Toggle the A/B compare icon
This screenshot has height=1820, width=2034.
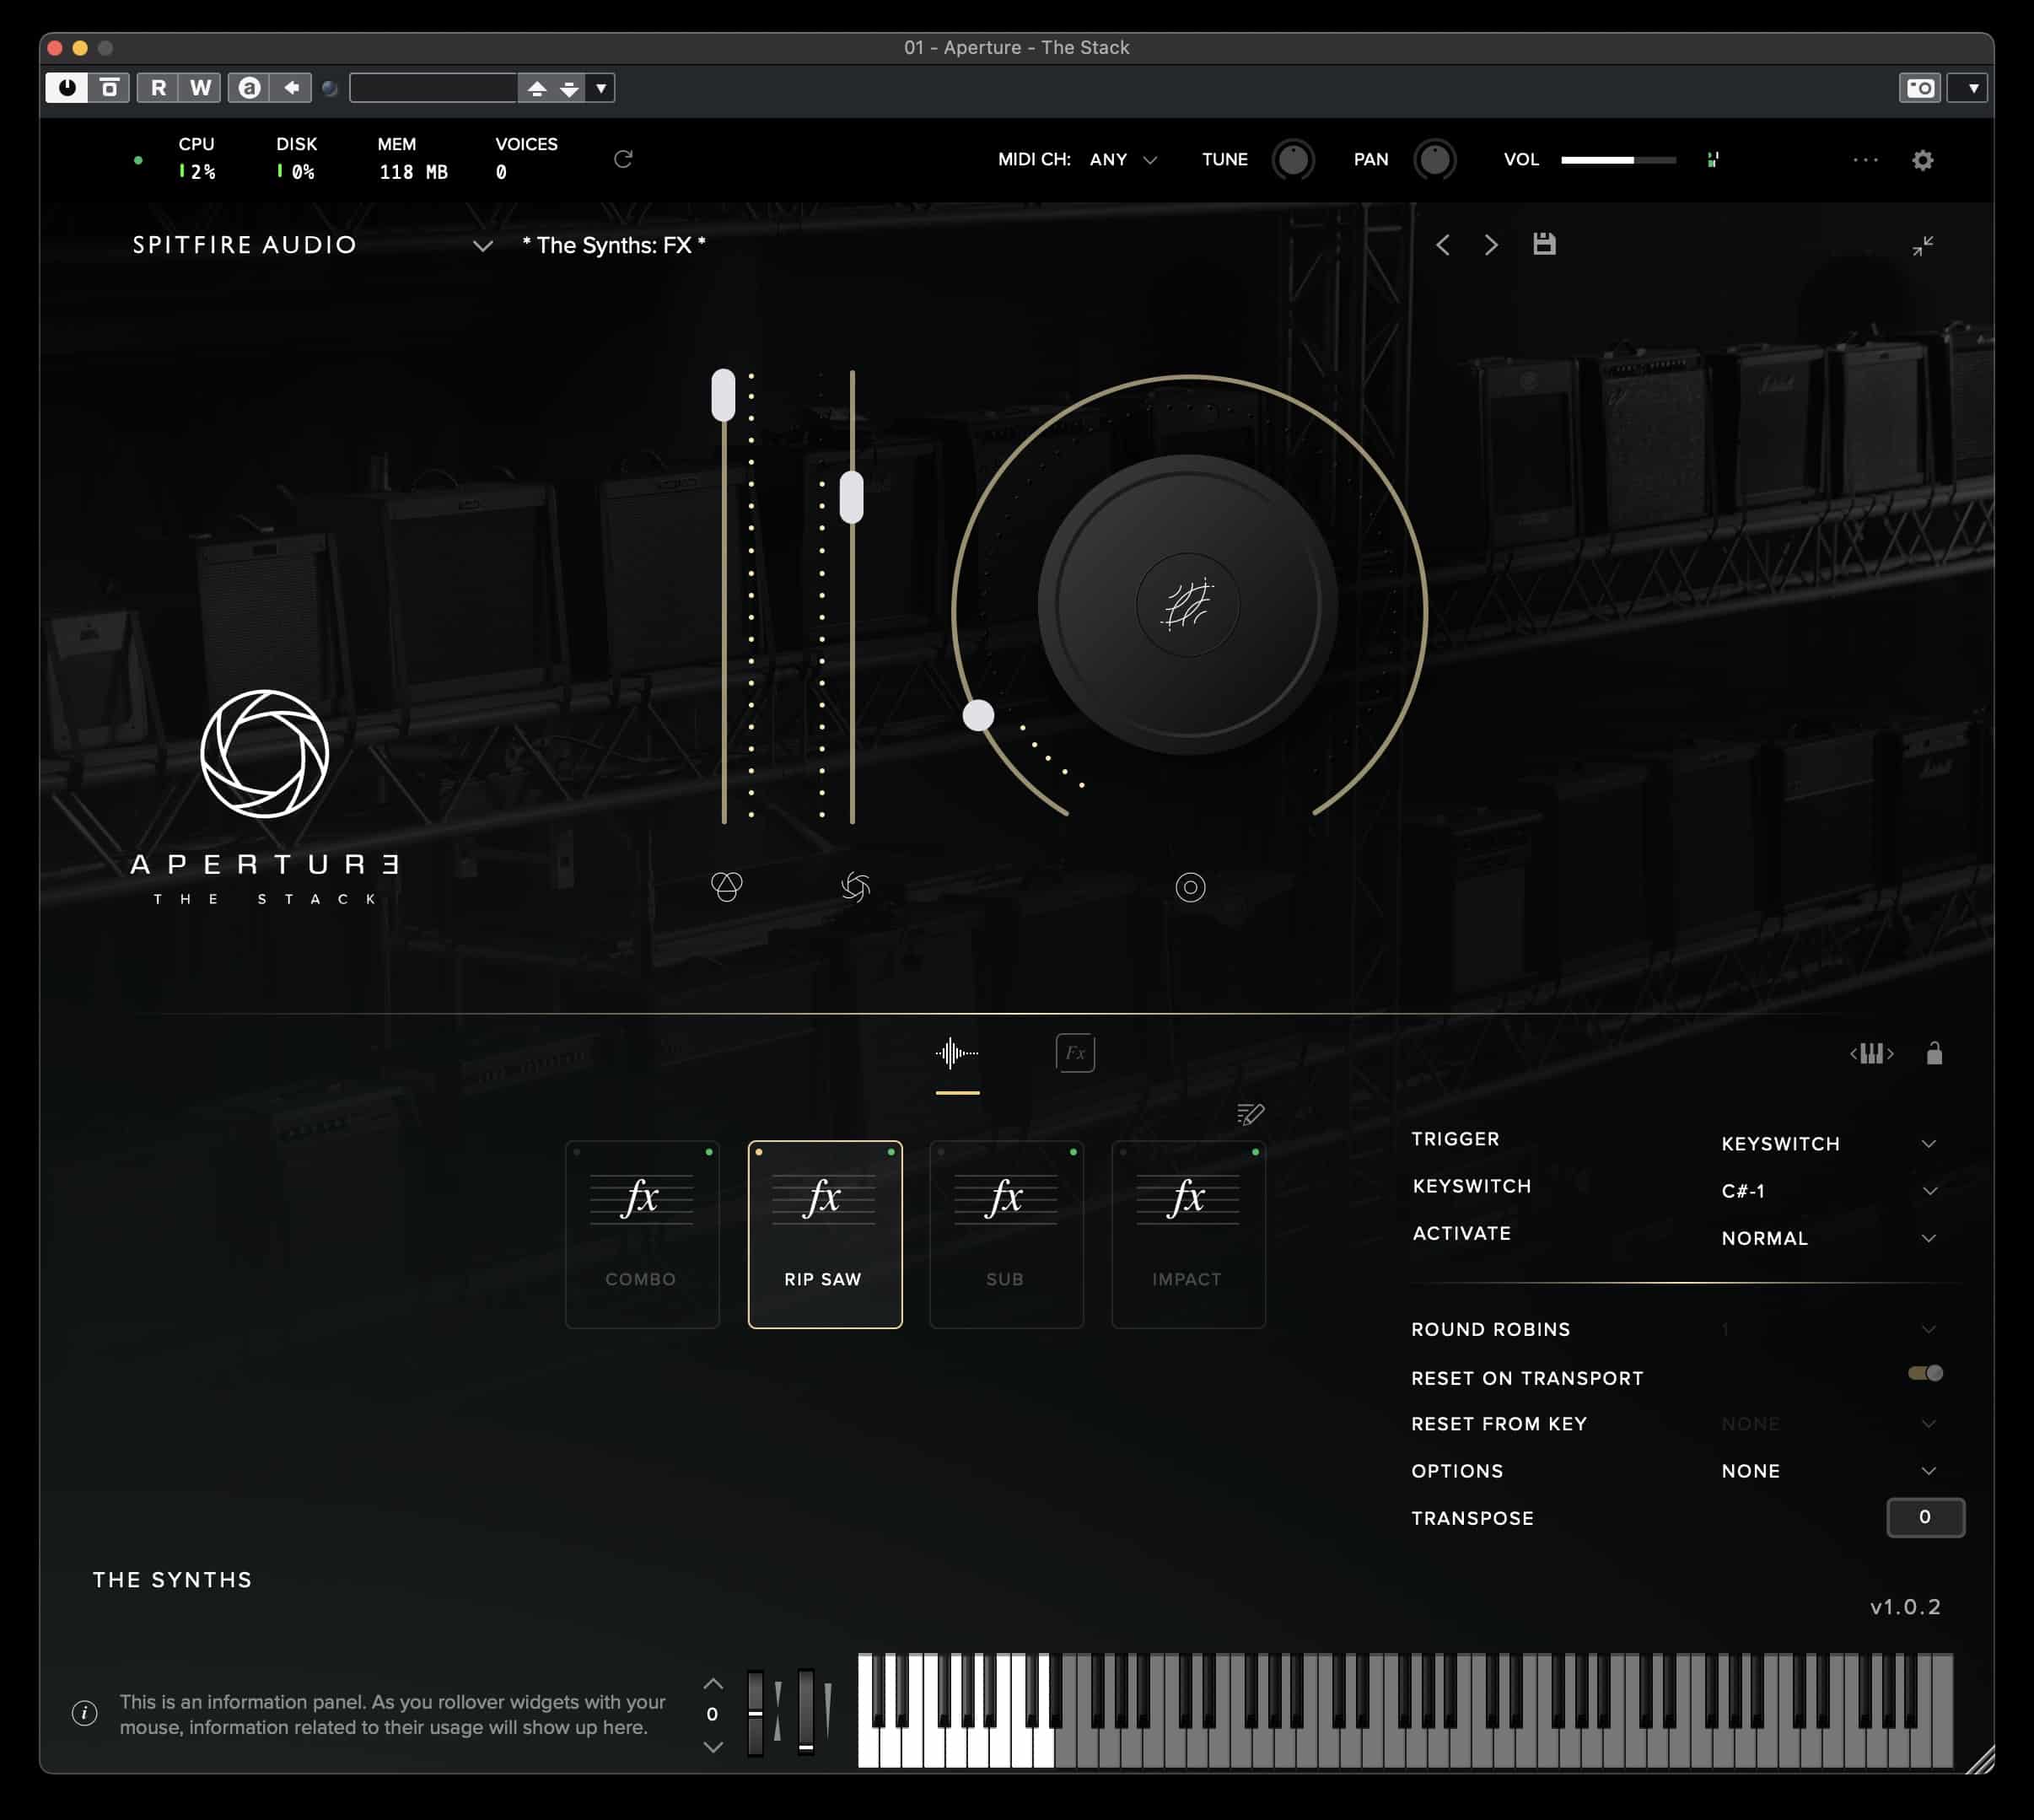pos(249,88)
